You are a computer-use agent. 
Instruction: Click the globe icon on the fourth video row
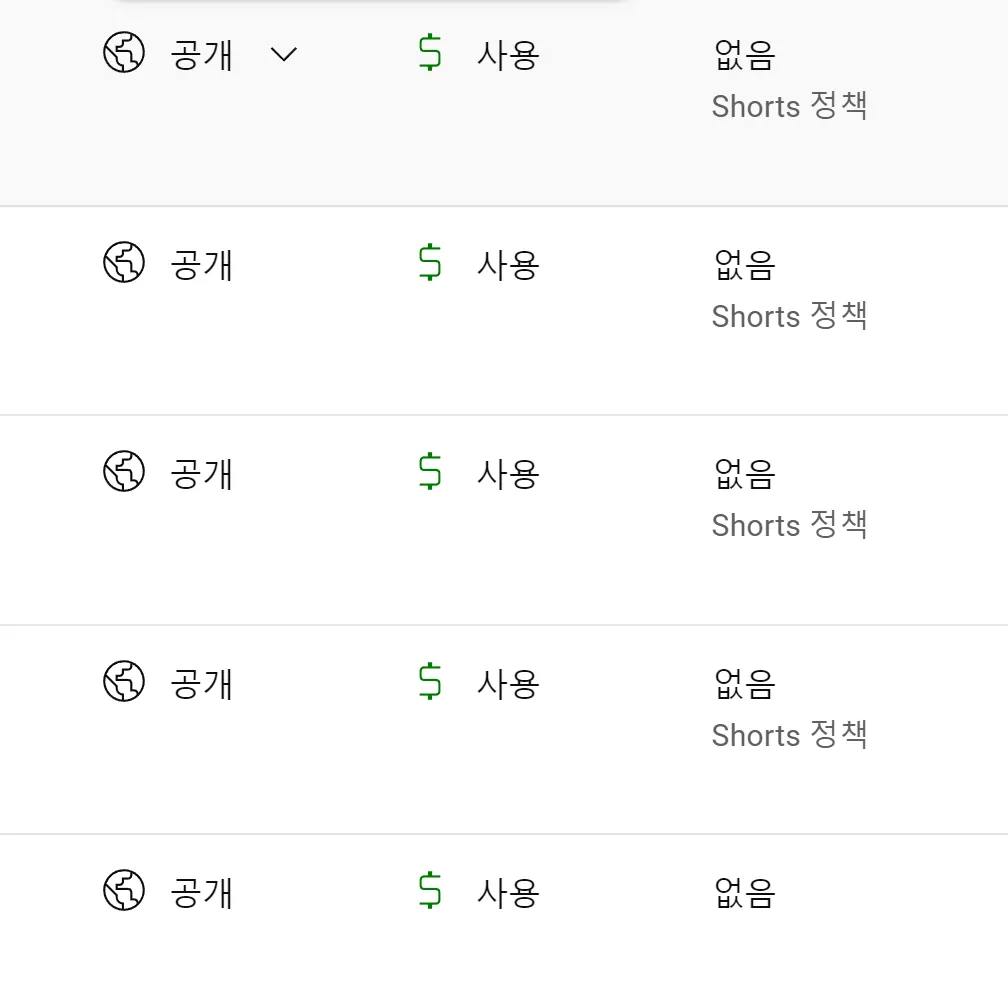(x=124, y=684)
